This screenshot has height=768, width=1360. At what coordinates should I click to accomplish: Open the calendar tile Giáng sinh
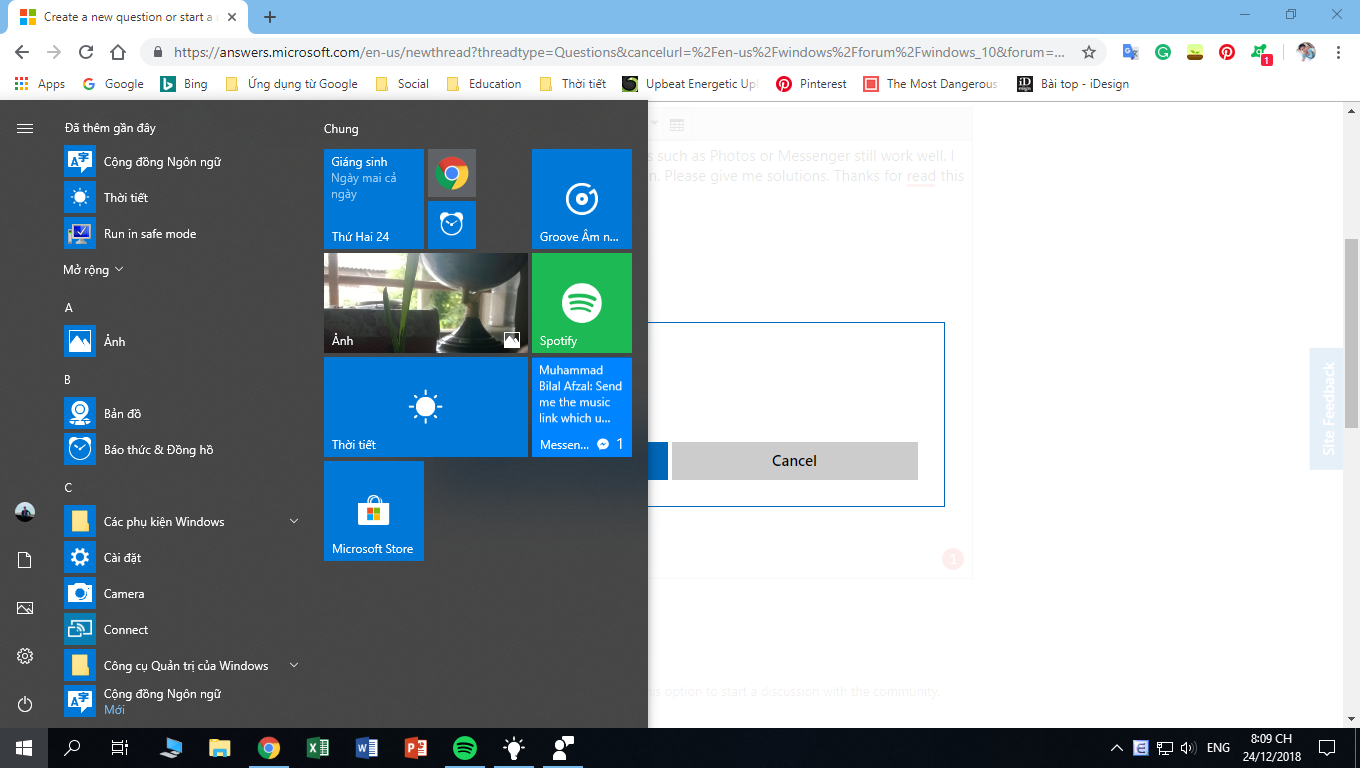click(374, 199)
